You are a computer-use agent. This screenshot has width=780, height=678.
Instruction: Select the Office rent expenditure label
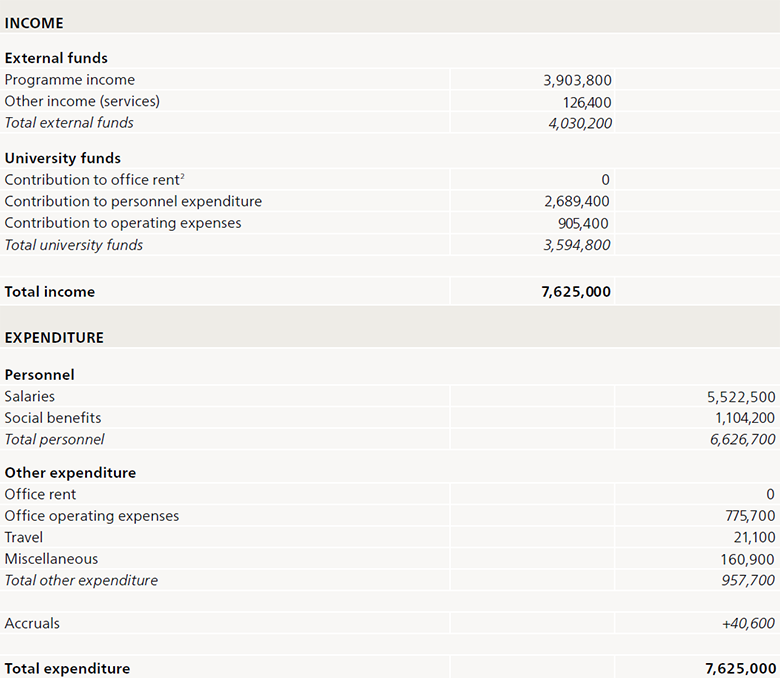(x=40, y=494)
